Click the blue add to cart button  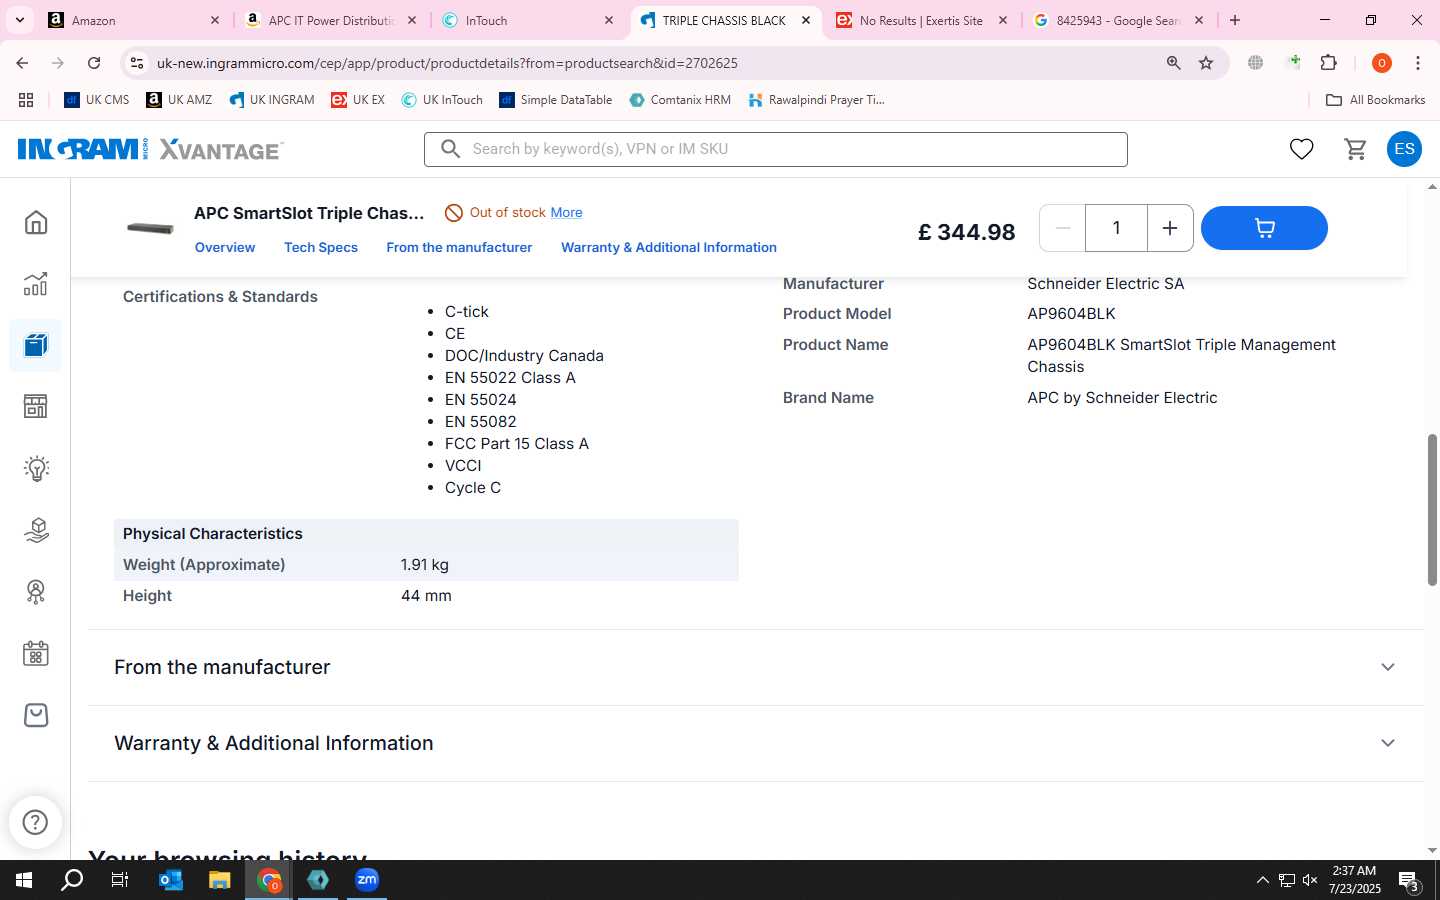pyautogui.click(x=1264, y=228)
